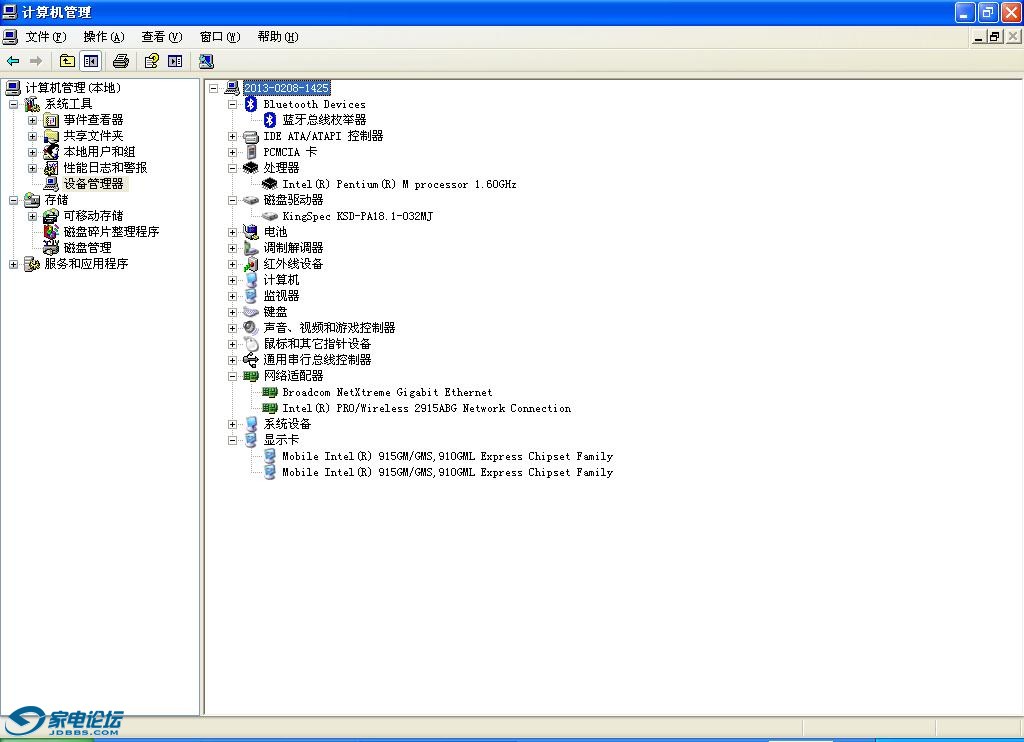Expand the IDE ATA/ATAPI 控制器 node
The image size is (1024, 742).
pos(232,137)
